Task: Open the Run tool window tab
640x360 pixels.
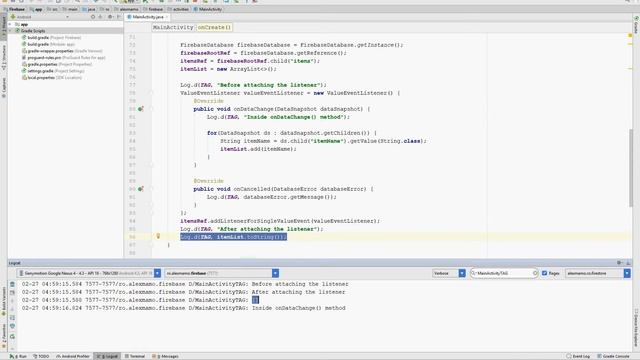Action: tap(18, 356)
